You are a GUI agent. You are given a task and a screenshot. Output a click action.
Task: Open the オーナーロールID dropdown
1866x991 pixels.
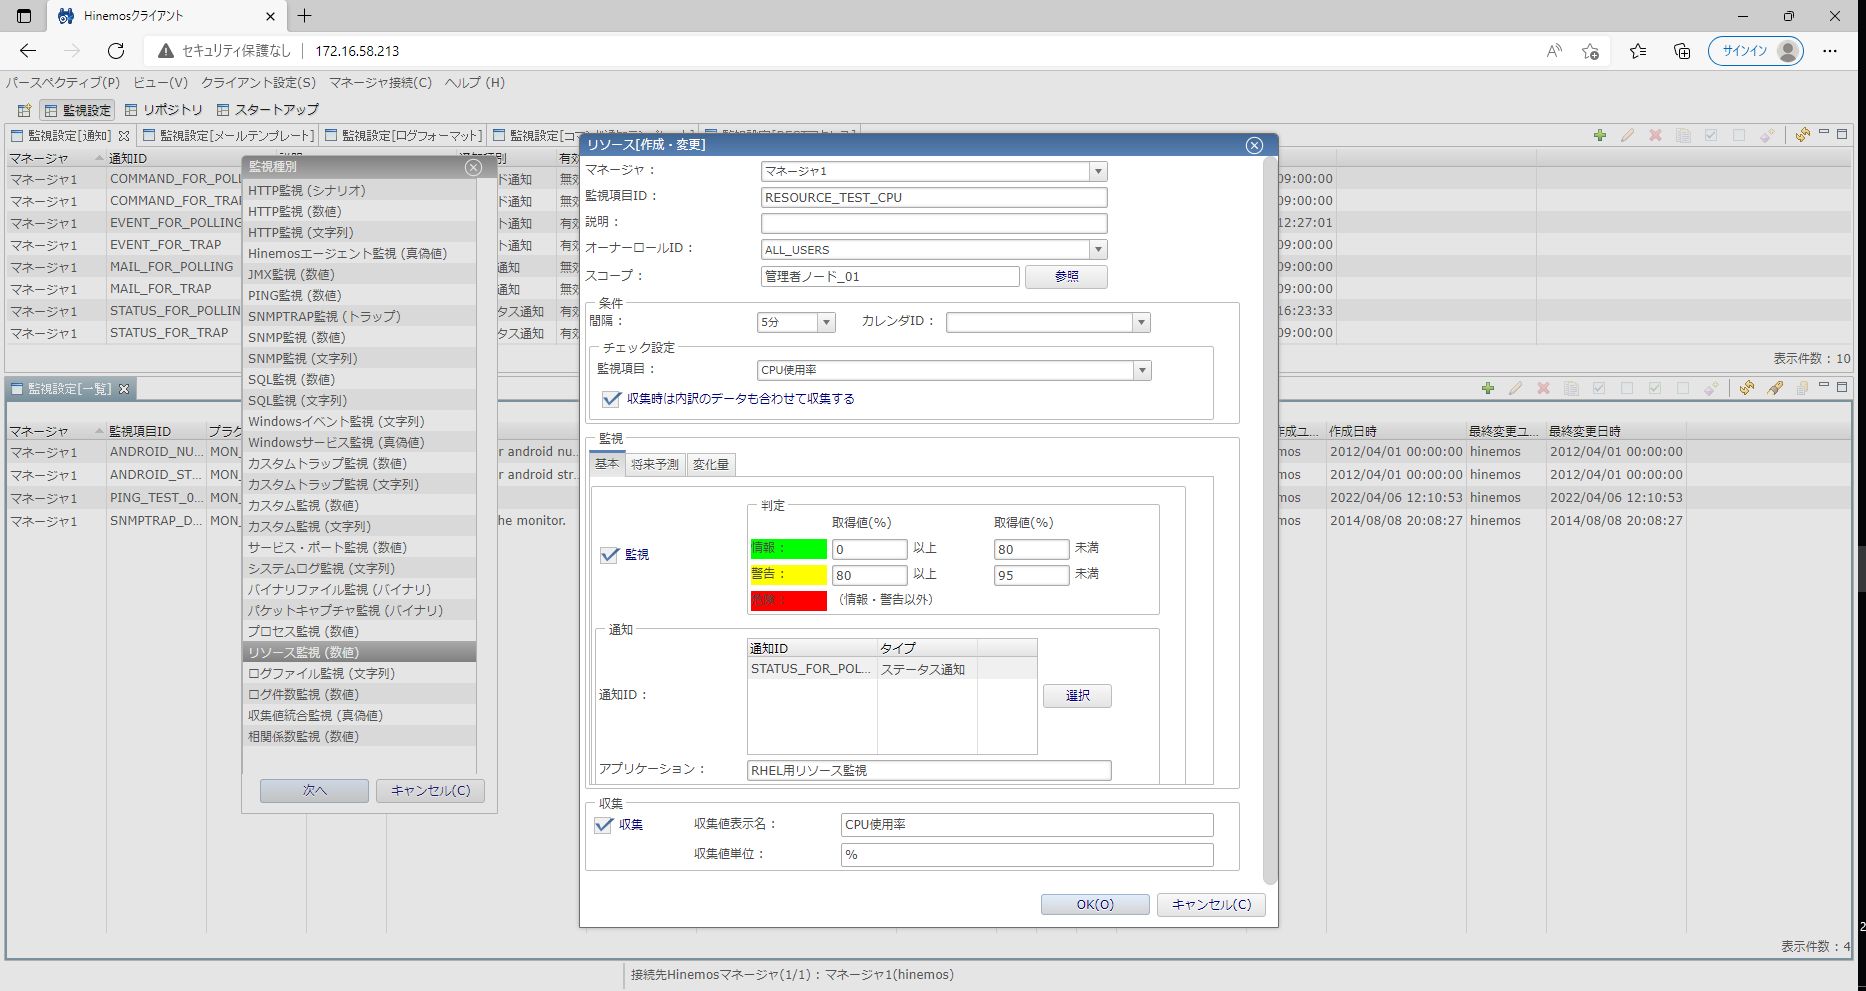point(1098,250)
